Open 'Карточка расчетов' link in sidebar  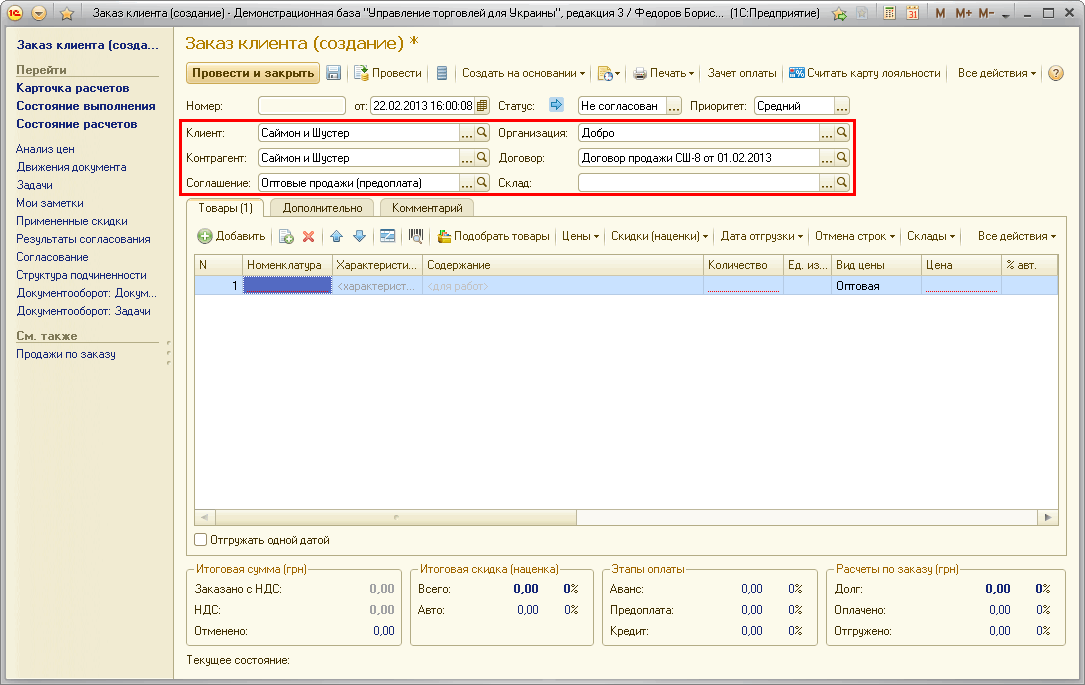click(x=72, y=88)
